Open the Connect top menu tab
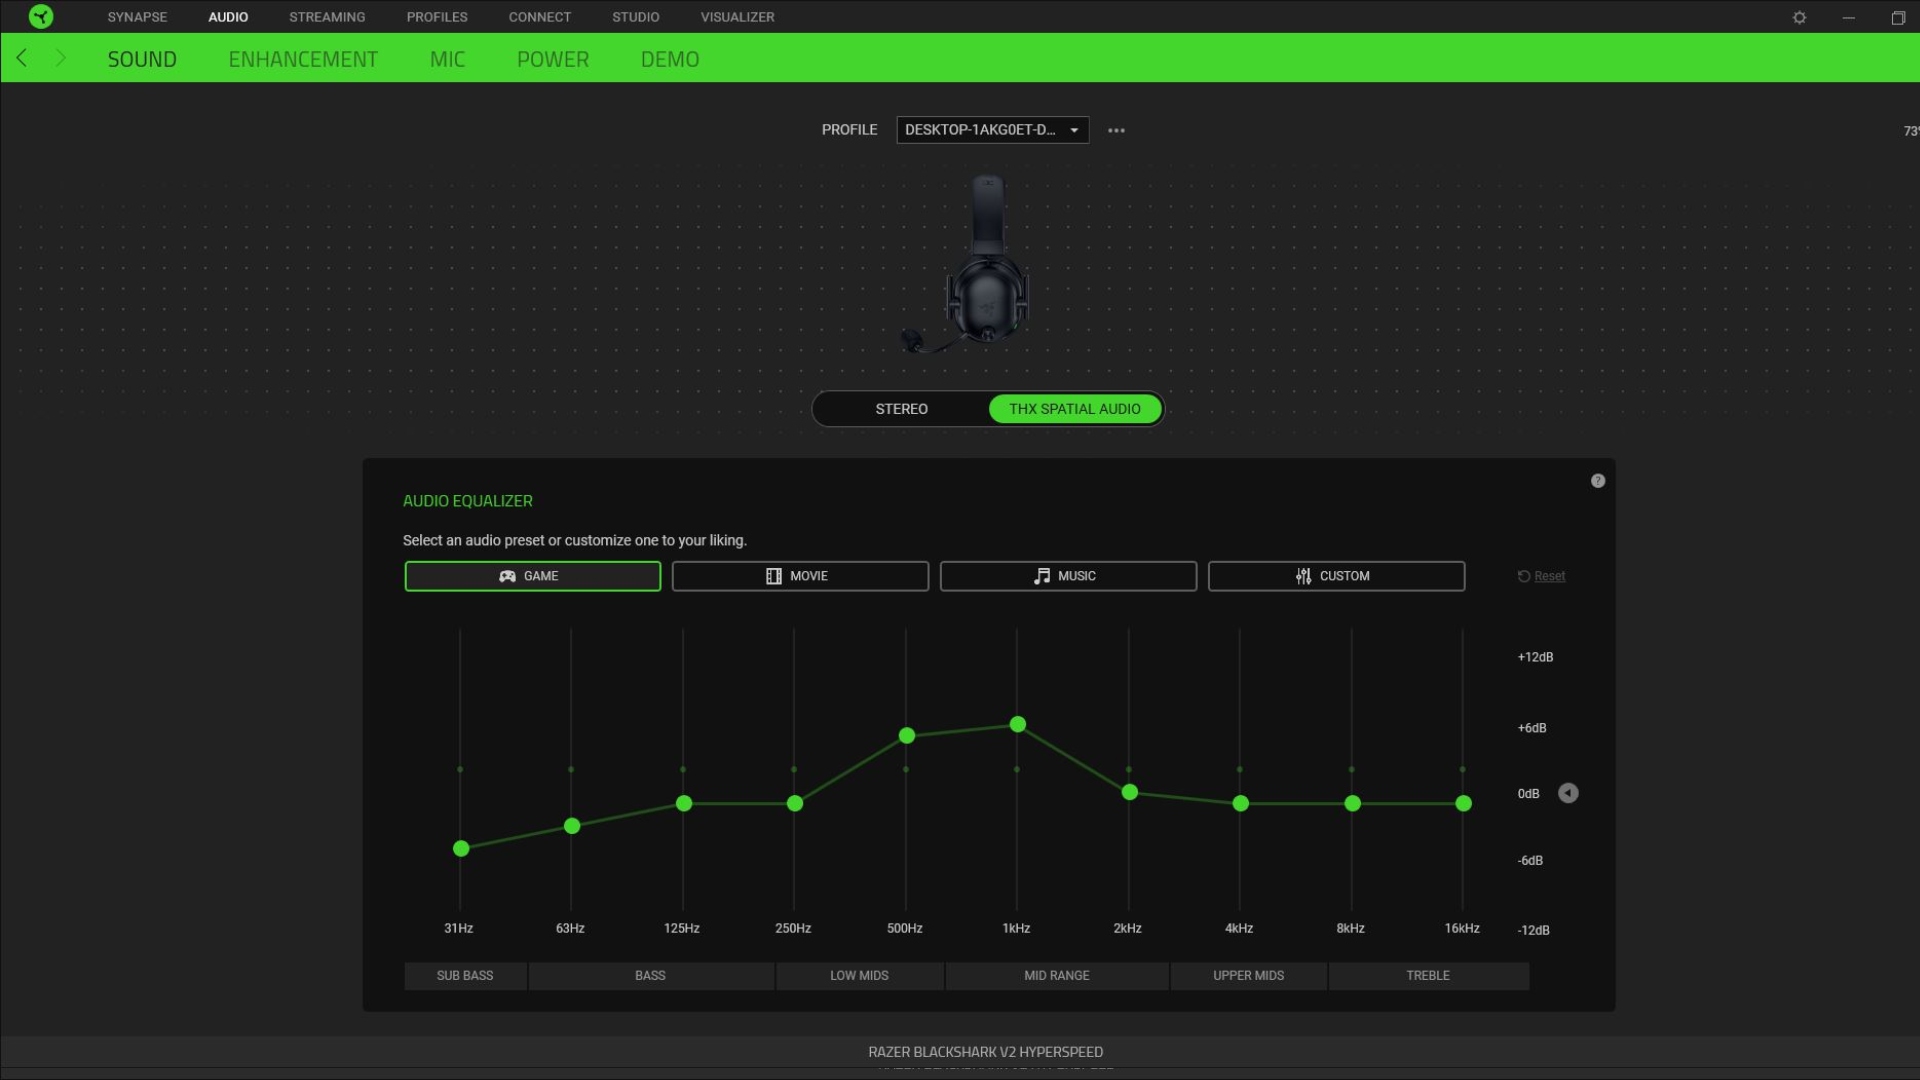This screenshot has height=1080, width=1920. click(x=540, y=17)
